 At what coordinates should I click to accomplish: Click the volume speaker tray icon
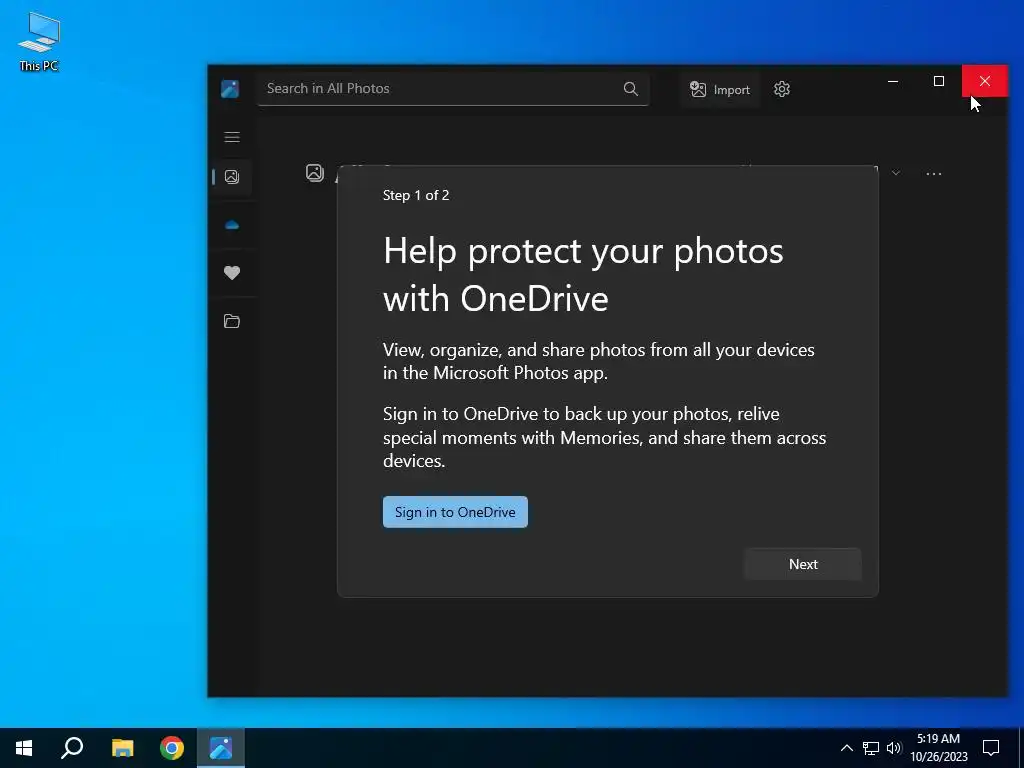pyautogui.click(x=894, y=748)
